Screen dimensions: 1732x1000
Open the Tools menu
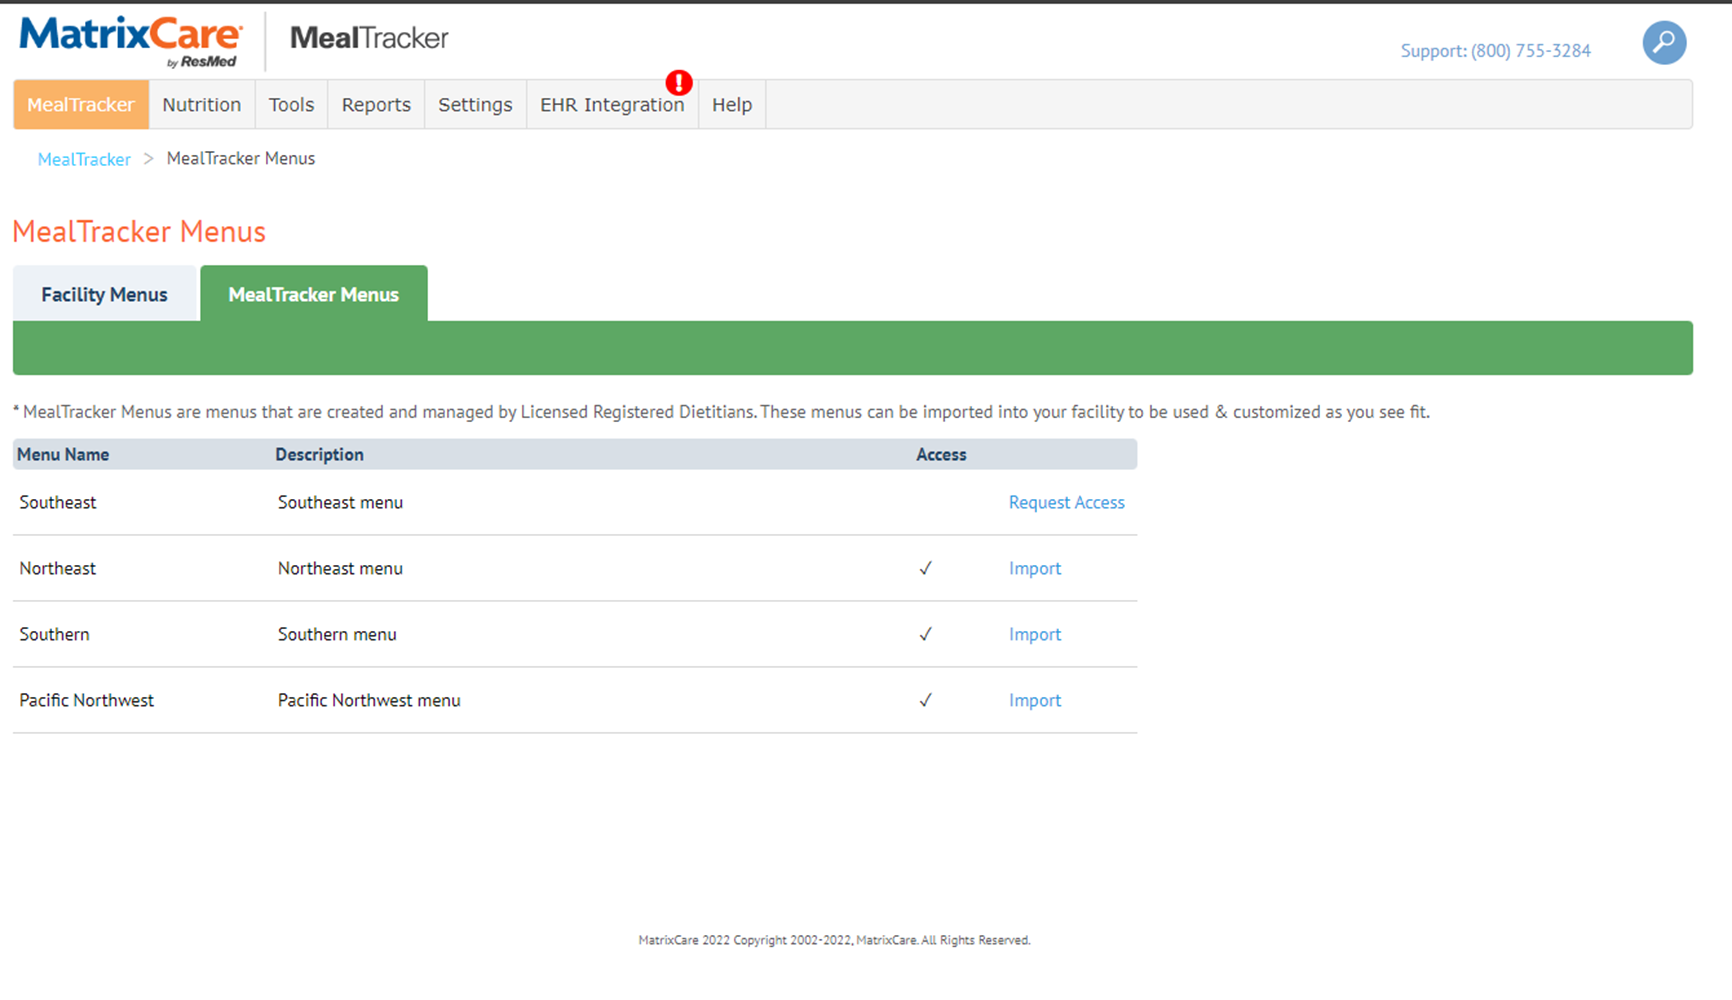click(291, 105)
